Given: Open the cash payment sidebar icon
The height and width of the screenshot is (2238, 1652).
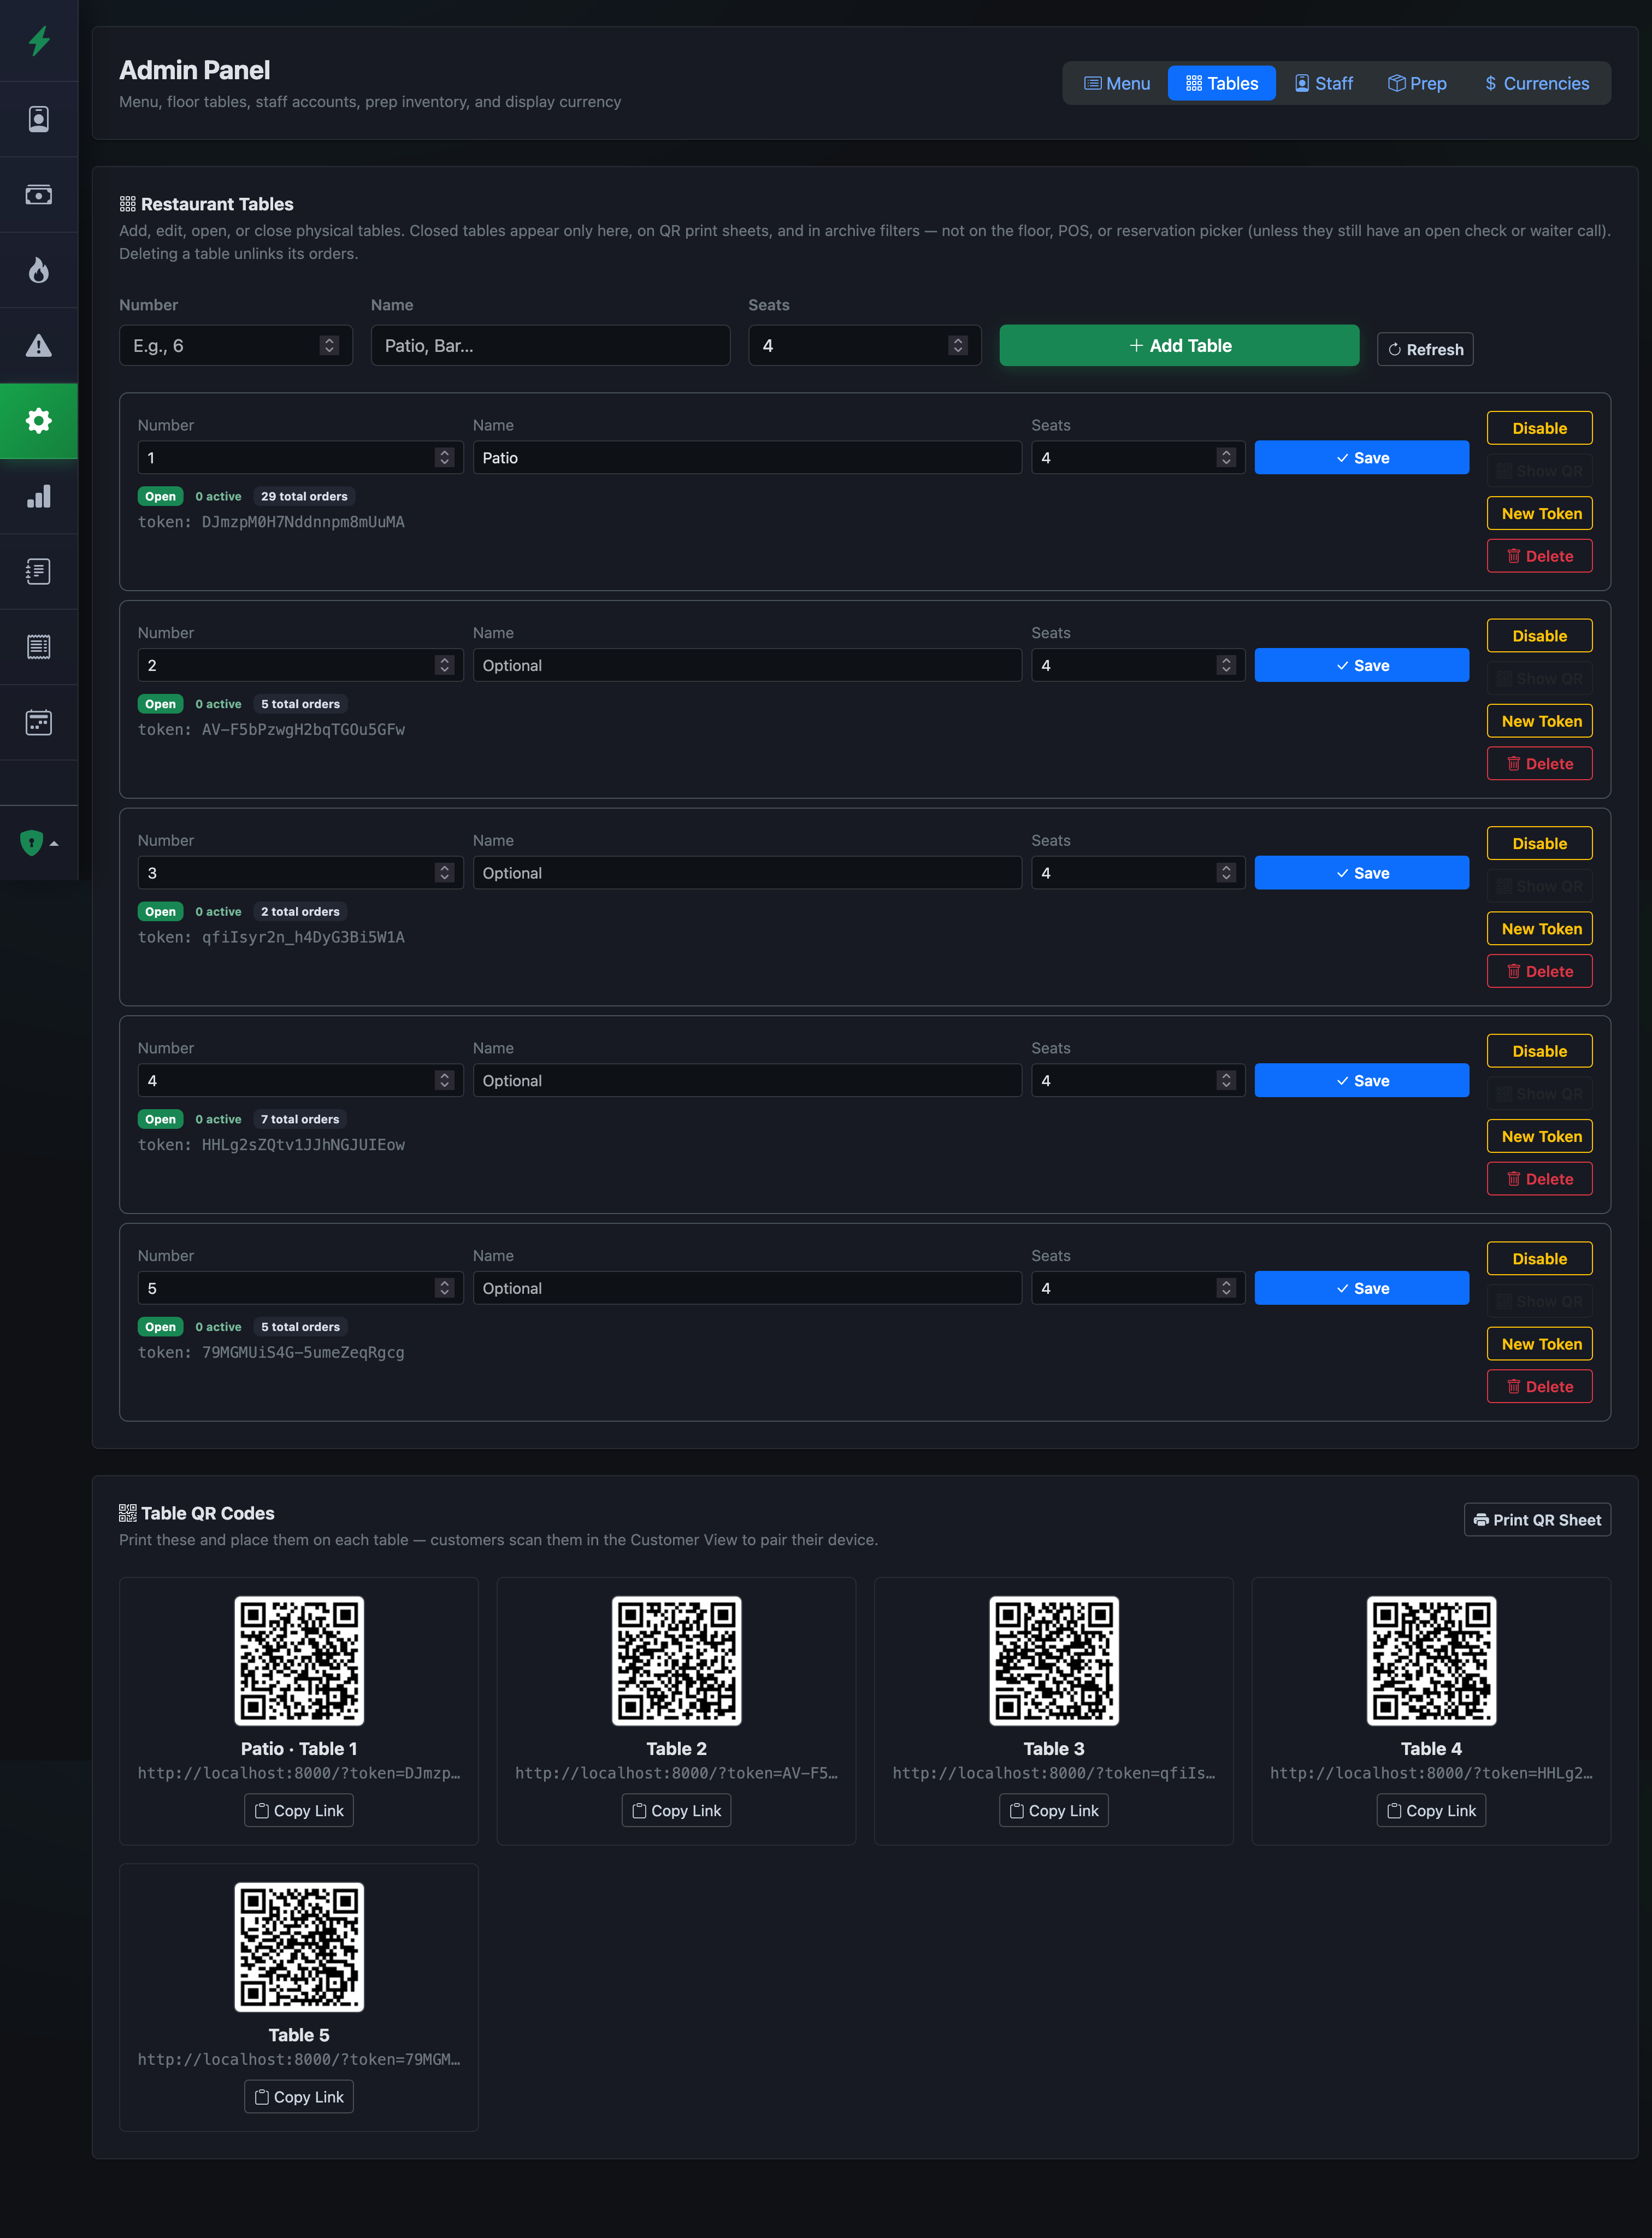Looking at the screenshot, I should click(39, 195).
